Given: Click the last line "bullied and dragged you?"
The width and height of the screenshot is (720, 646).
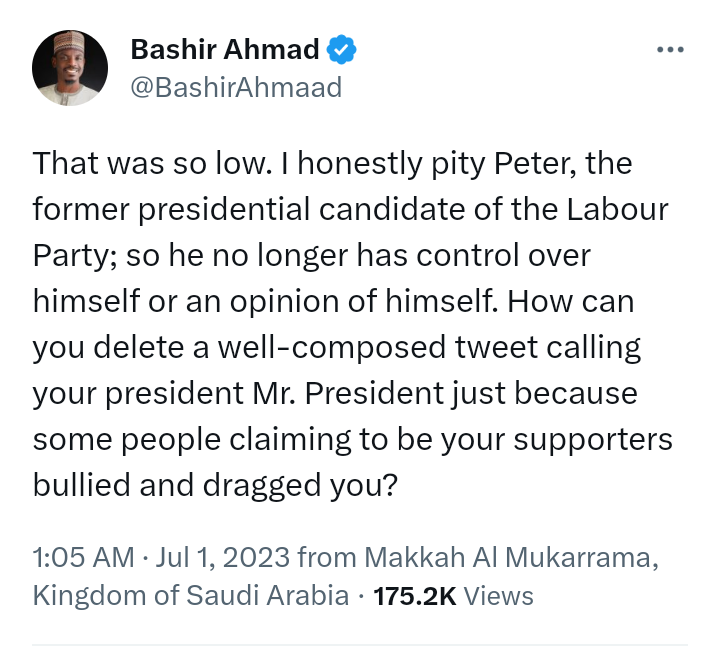Looking at the screenshot, I should (x=216, y=484).
